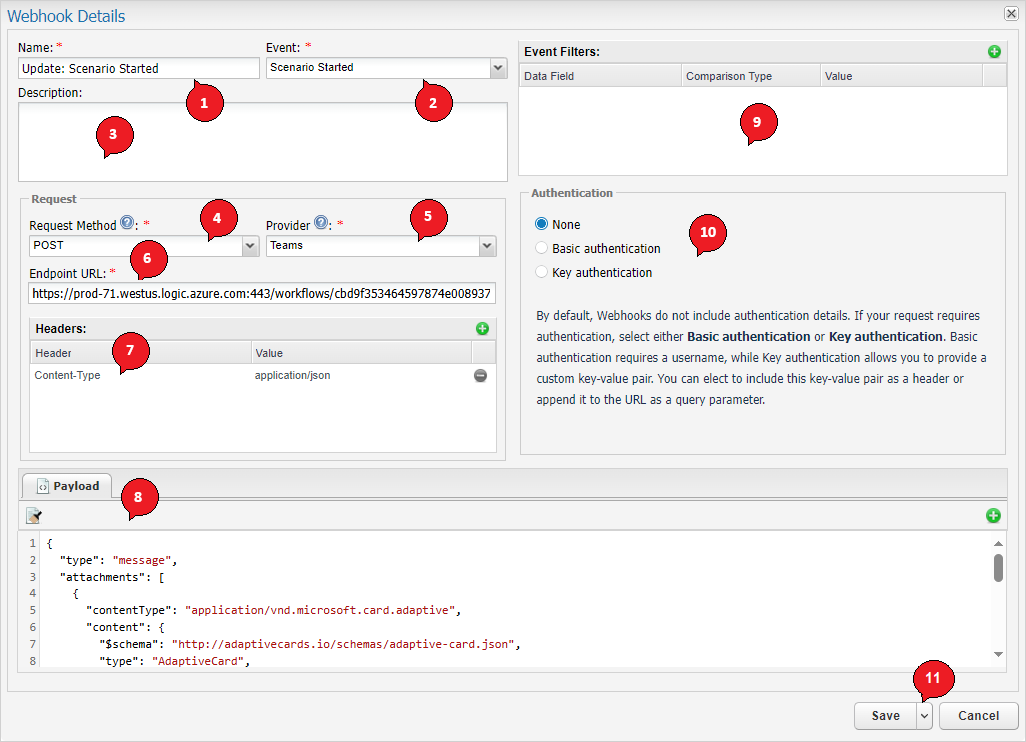Open the Provider dropdown set to Teams
Viewport: 1026px width, 742px height.
[487, 245]
